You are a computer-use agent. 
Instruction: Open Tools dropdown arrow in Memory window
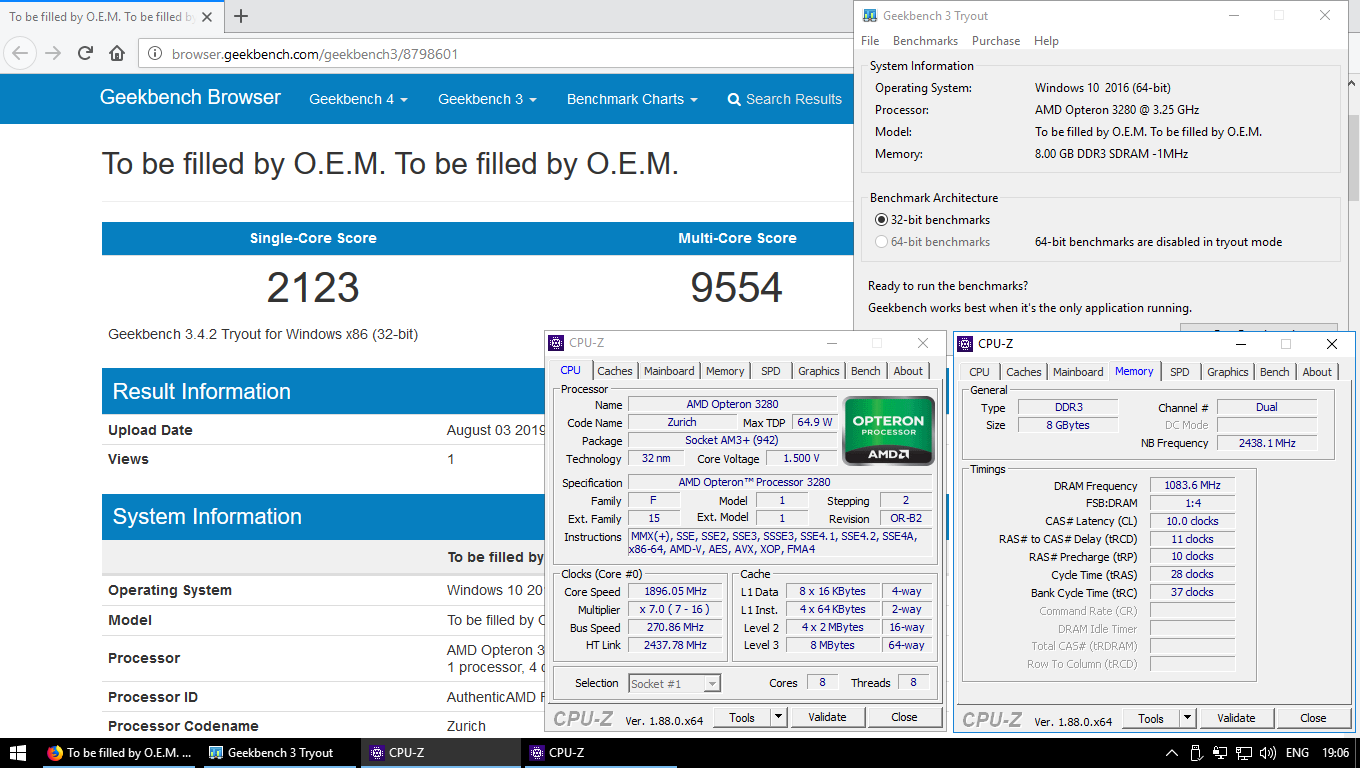1188,718
